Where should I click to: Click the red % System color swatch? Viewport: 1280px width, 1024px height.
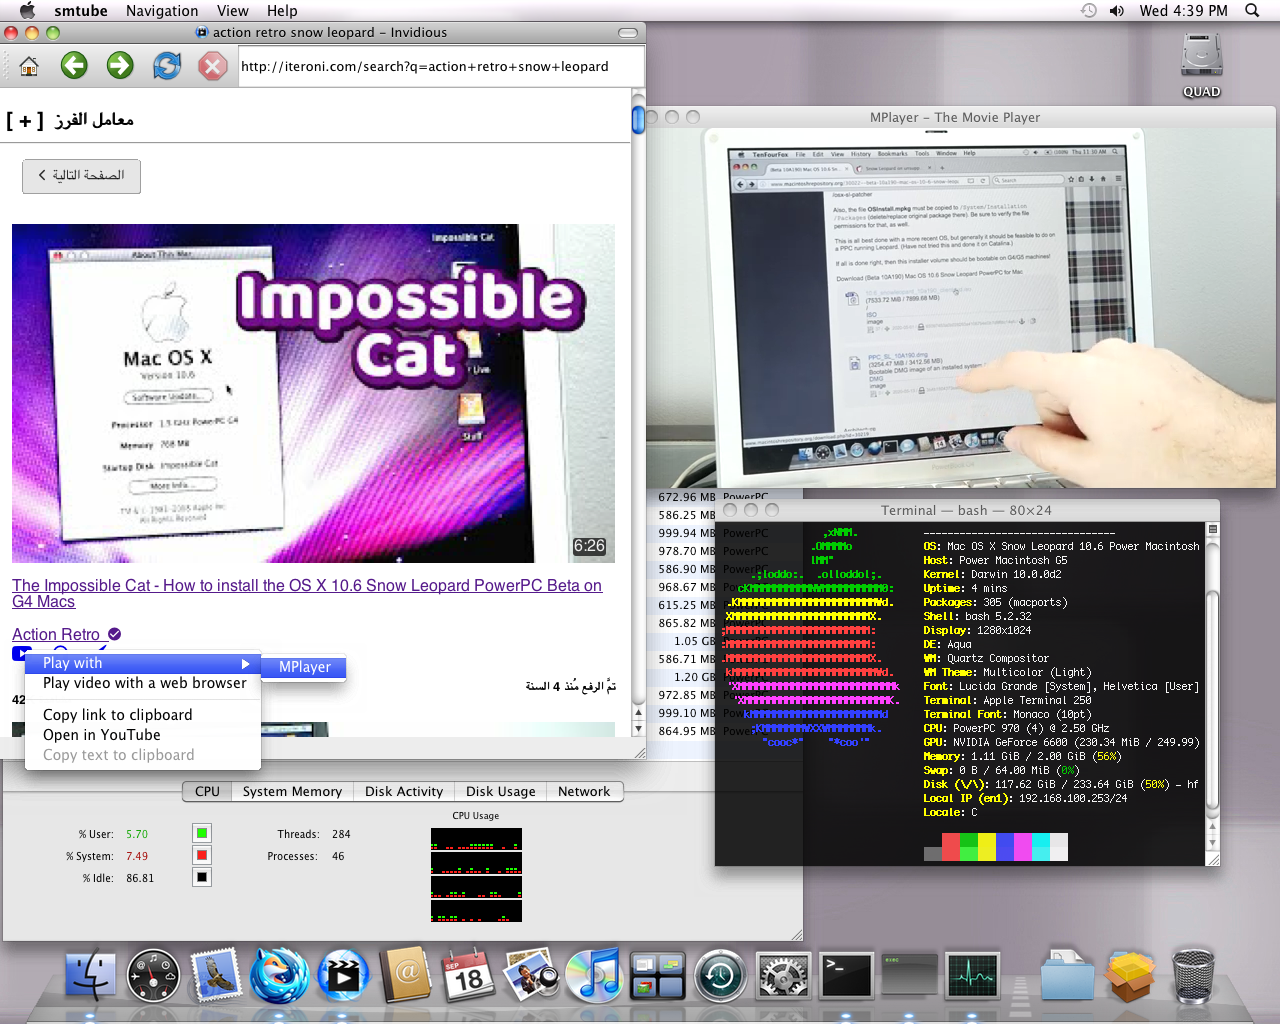click(202, 855)
